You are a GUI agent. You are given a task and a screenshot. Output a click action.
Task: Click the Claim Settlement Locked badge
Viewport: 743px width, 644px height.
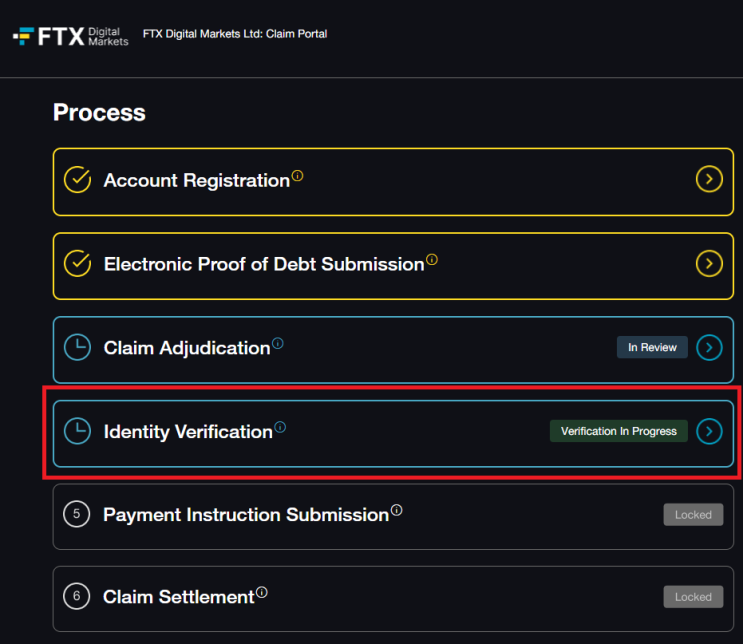(693, 597)
